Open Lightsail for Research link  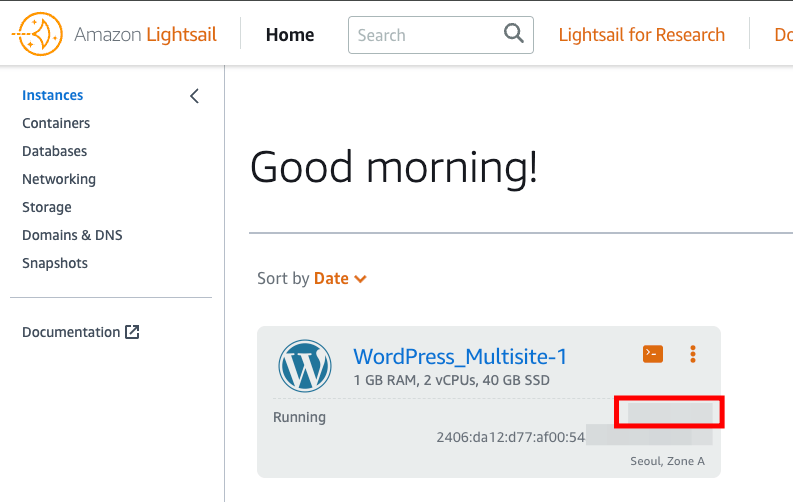(642, 35)
